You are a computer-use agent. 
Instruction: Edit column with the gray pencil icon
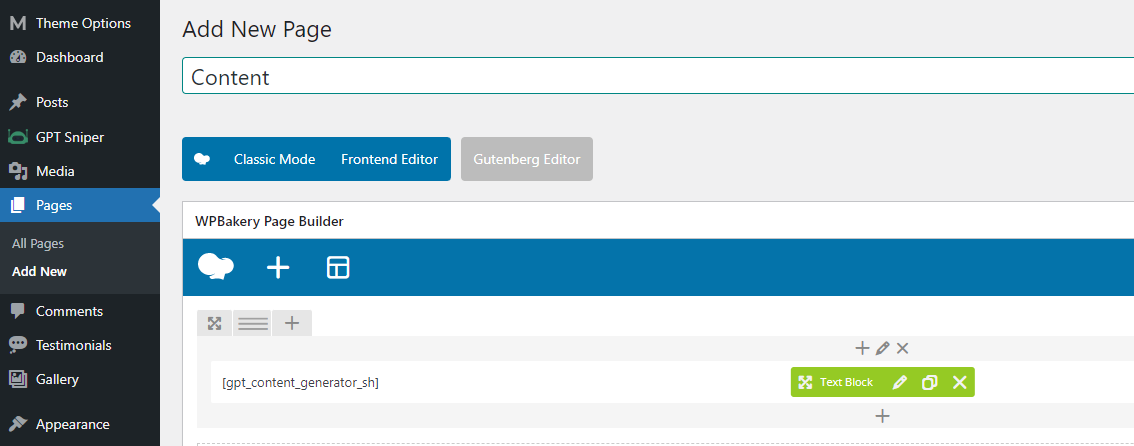point(882,348)
